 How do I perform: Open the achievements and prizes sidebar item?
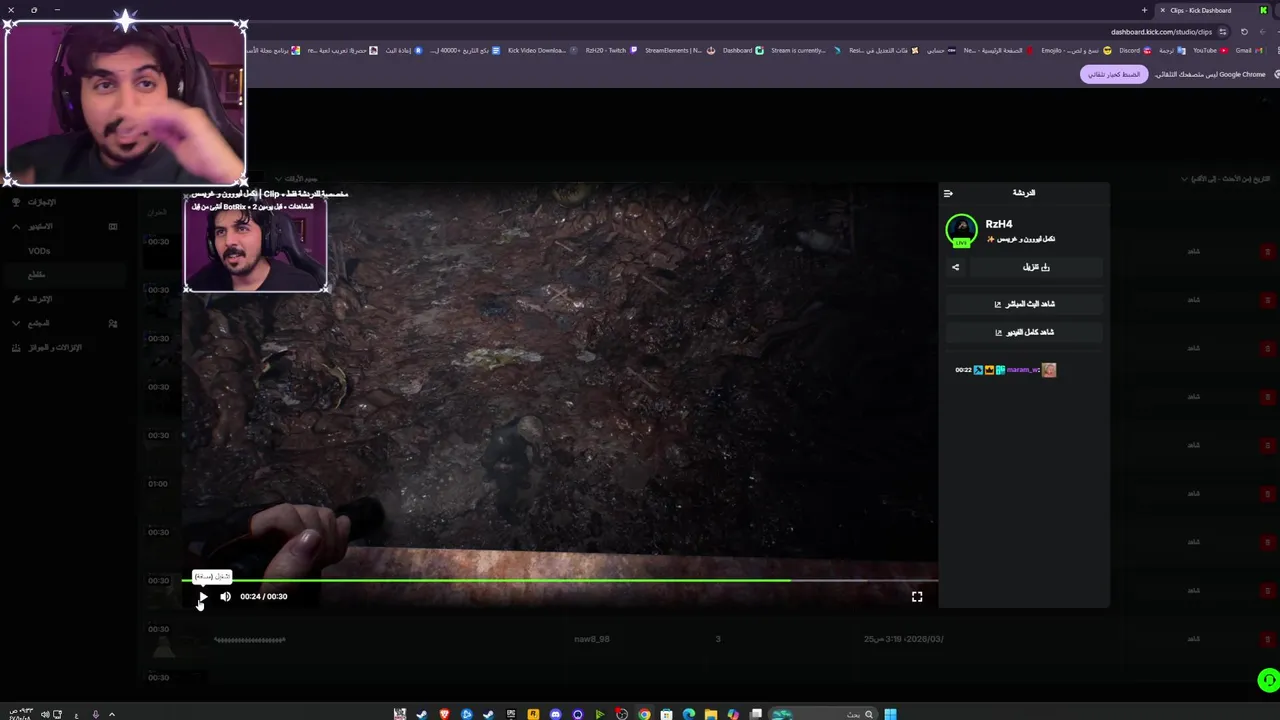pyautogui.click(x=48, y=347)
